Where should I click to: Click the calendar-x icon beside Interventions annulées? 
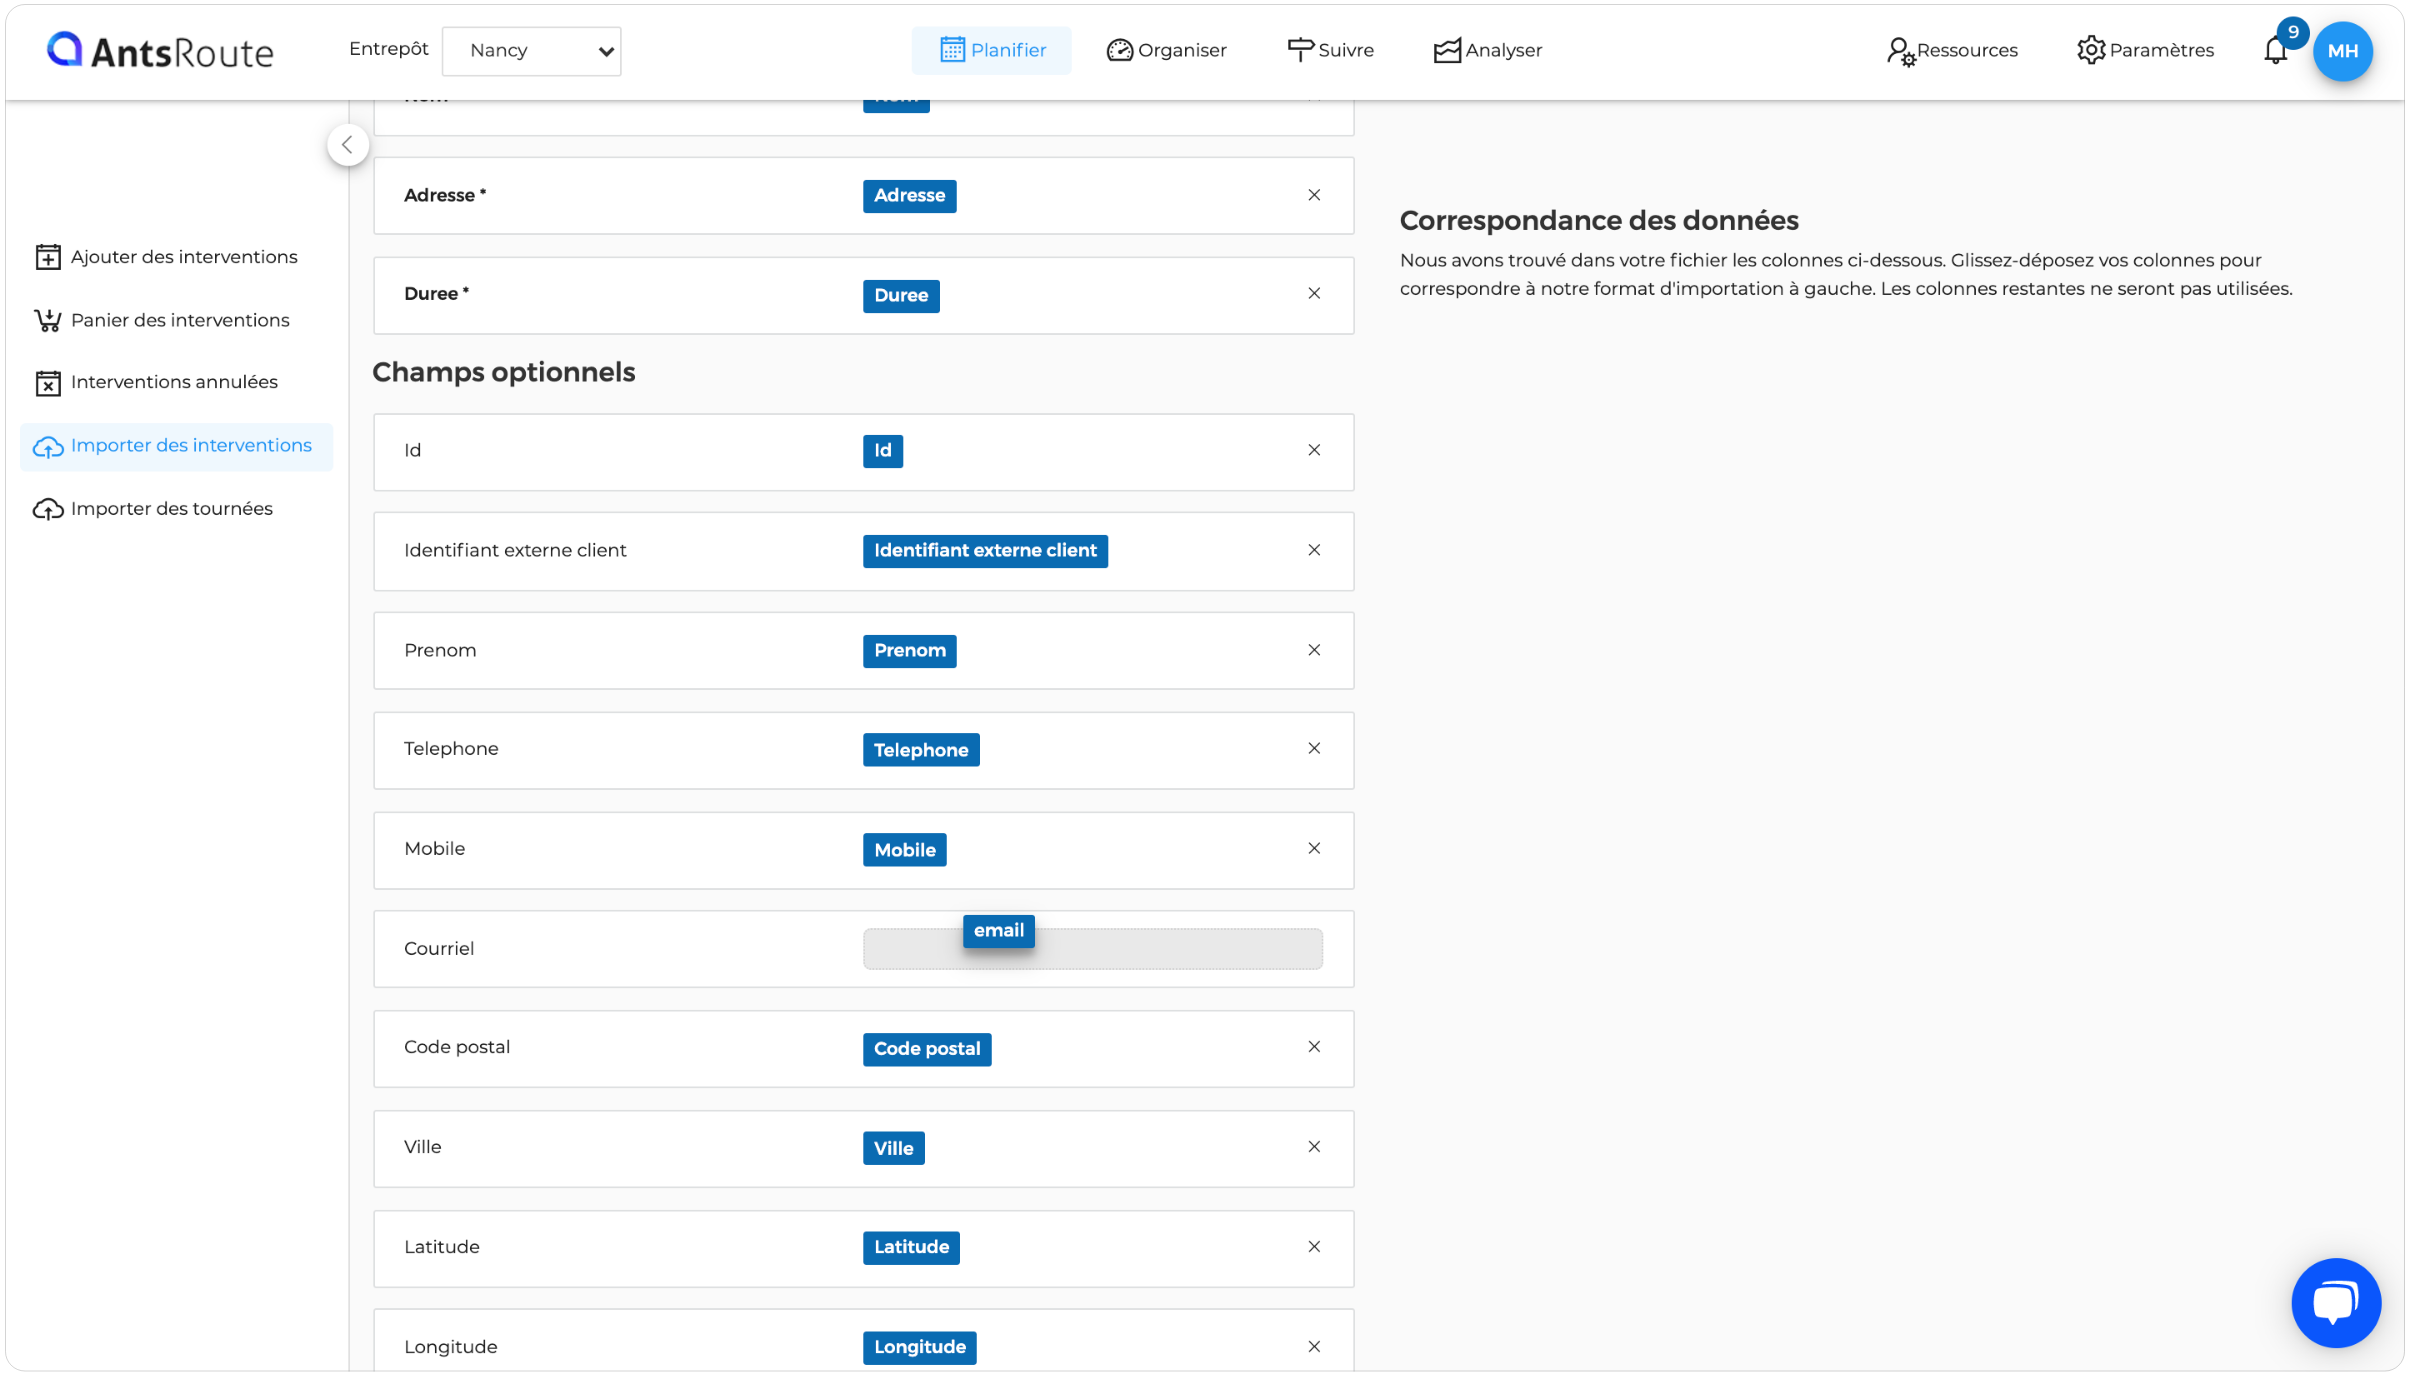pyautogui.click(x=48, y=383)
